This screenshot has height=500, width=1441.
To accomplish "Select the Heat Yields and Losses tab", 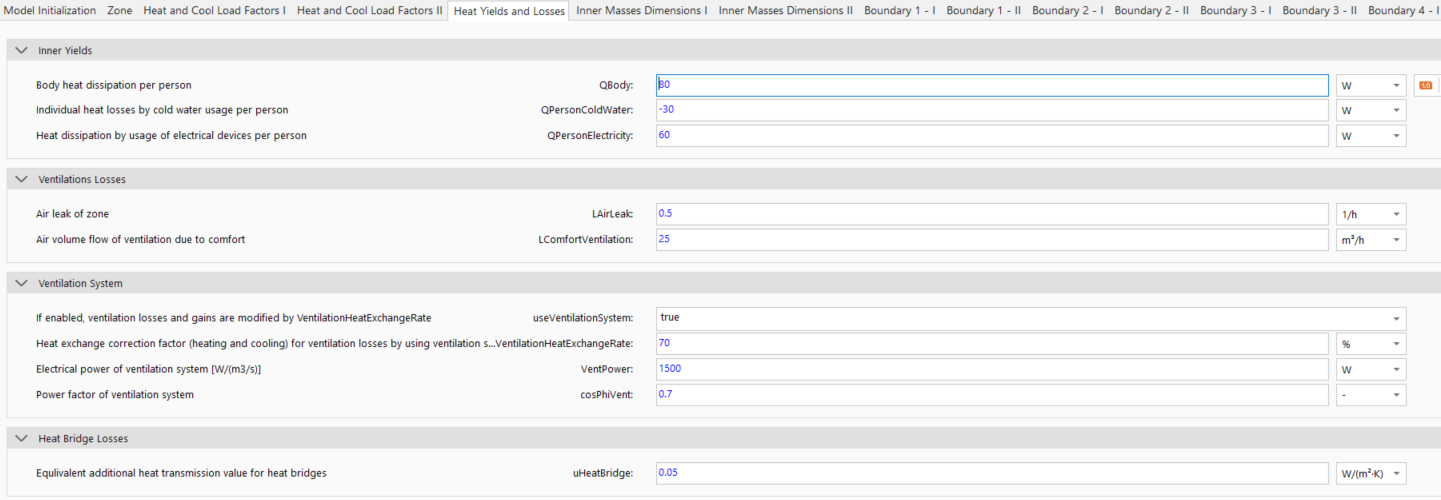I will [x=509, y=11].
